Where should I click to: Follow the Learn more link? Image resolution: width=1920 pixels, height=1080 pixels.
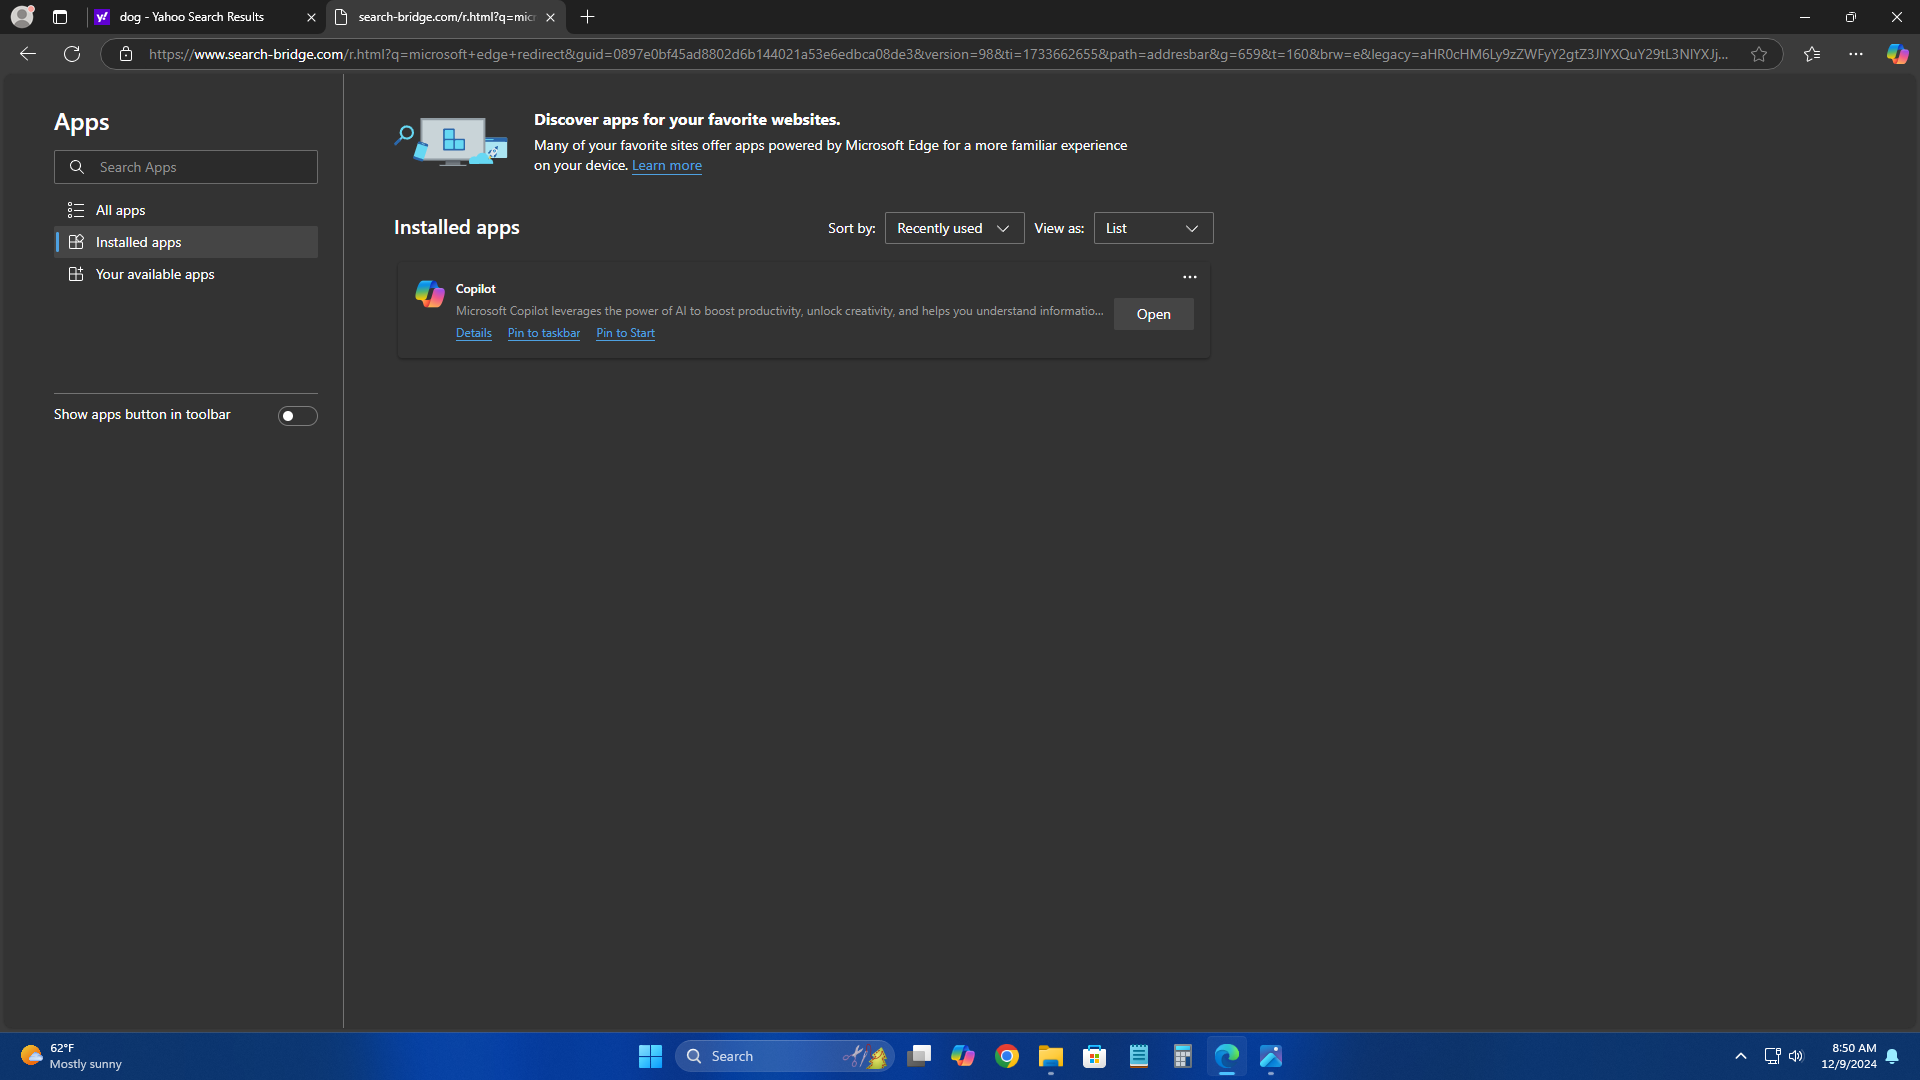(x=666, y=166)
